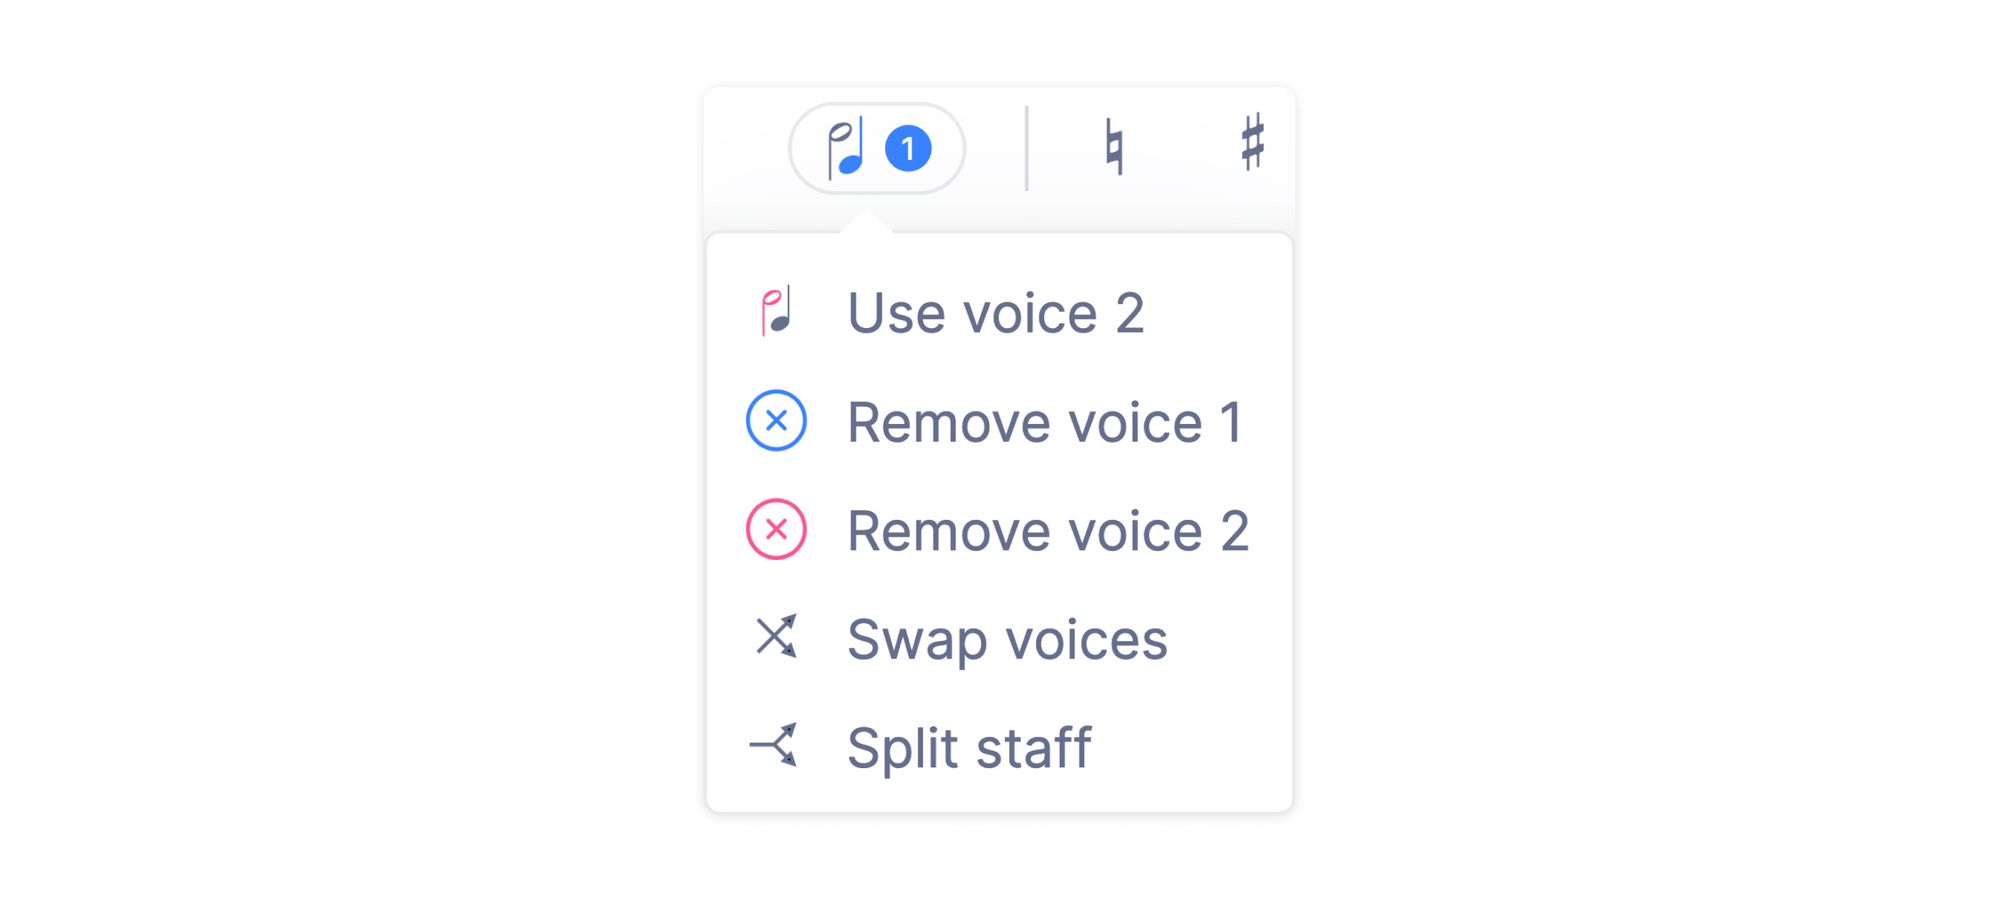The height and width of the screenshot is (902, 2000).
Task: Click the popup pointer below voice button
Action: point(867,221)
